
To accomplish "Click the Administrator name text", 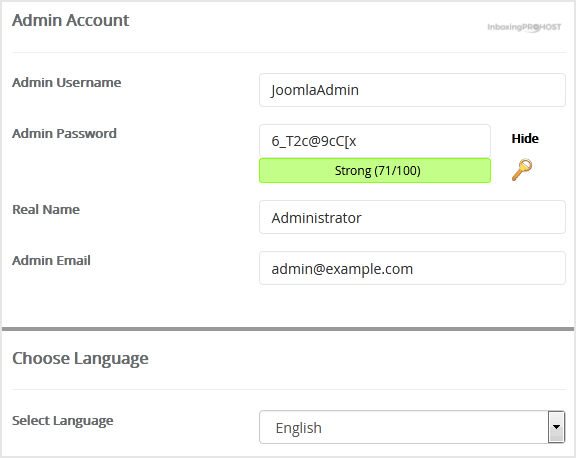I will 316,218.
